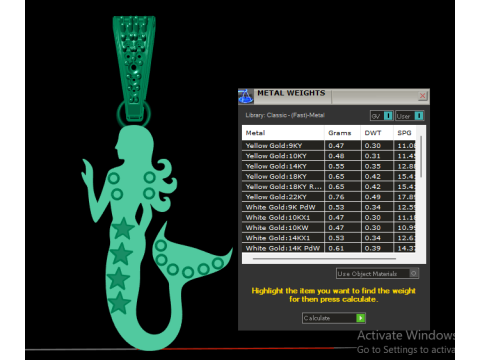The image size is (480, 360).
Task: Click the 0.39 DWT value for 14K PdW
Action: [372, 248]
